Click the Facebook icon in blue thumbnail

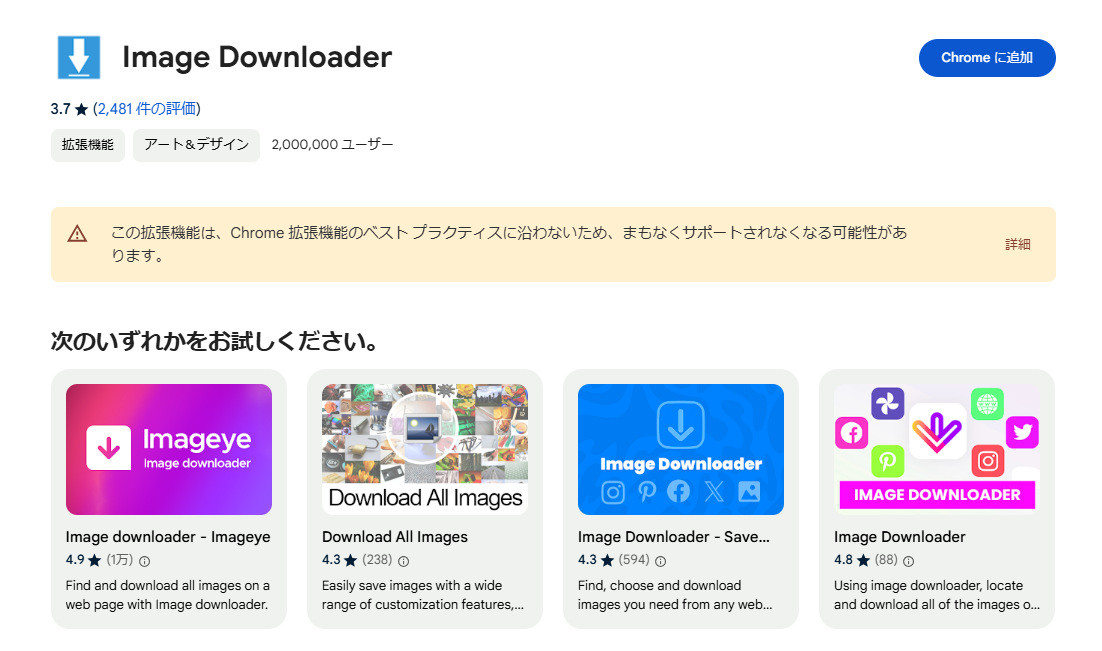(678, 491)
